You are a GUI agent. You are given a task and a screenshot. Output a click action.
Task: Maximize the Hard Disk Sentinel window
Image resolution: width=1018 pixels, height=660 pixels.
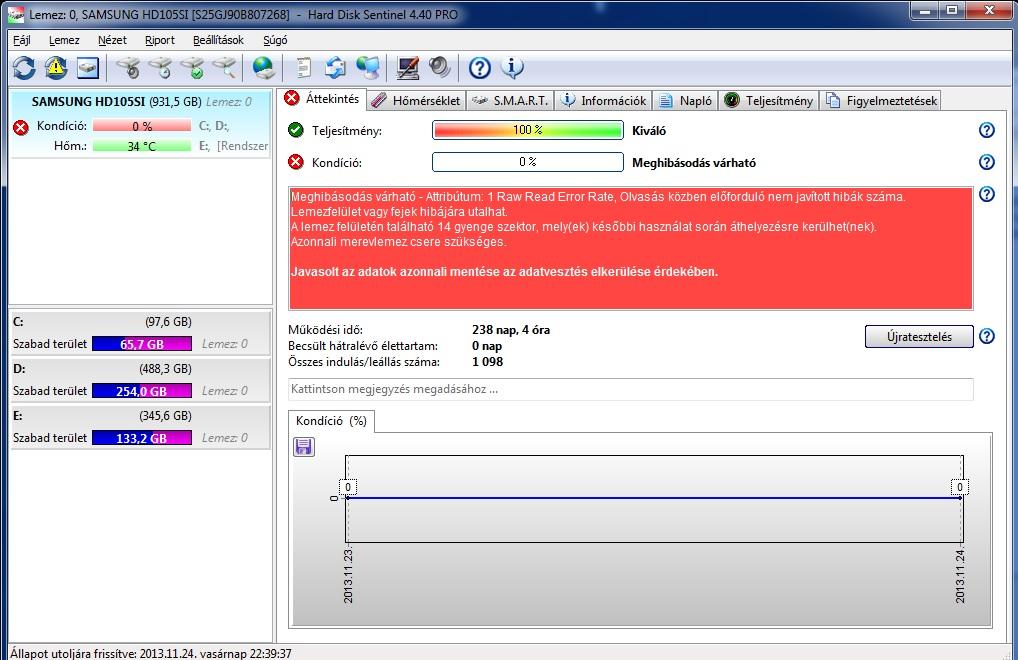952,10
